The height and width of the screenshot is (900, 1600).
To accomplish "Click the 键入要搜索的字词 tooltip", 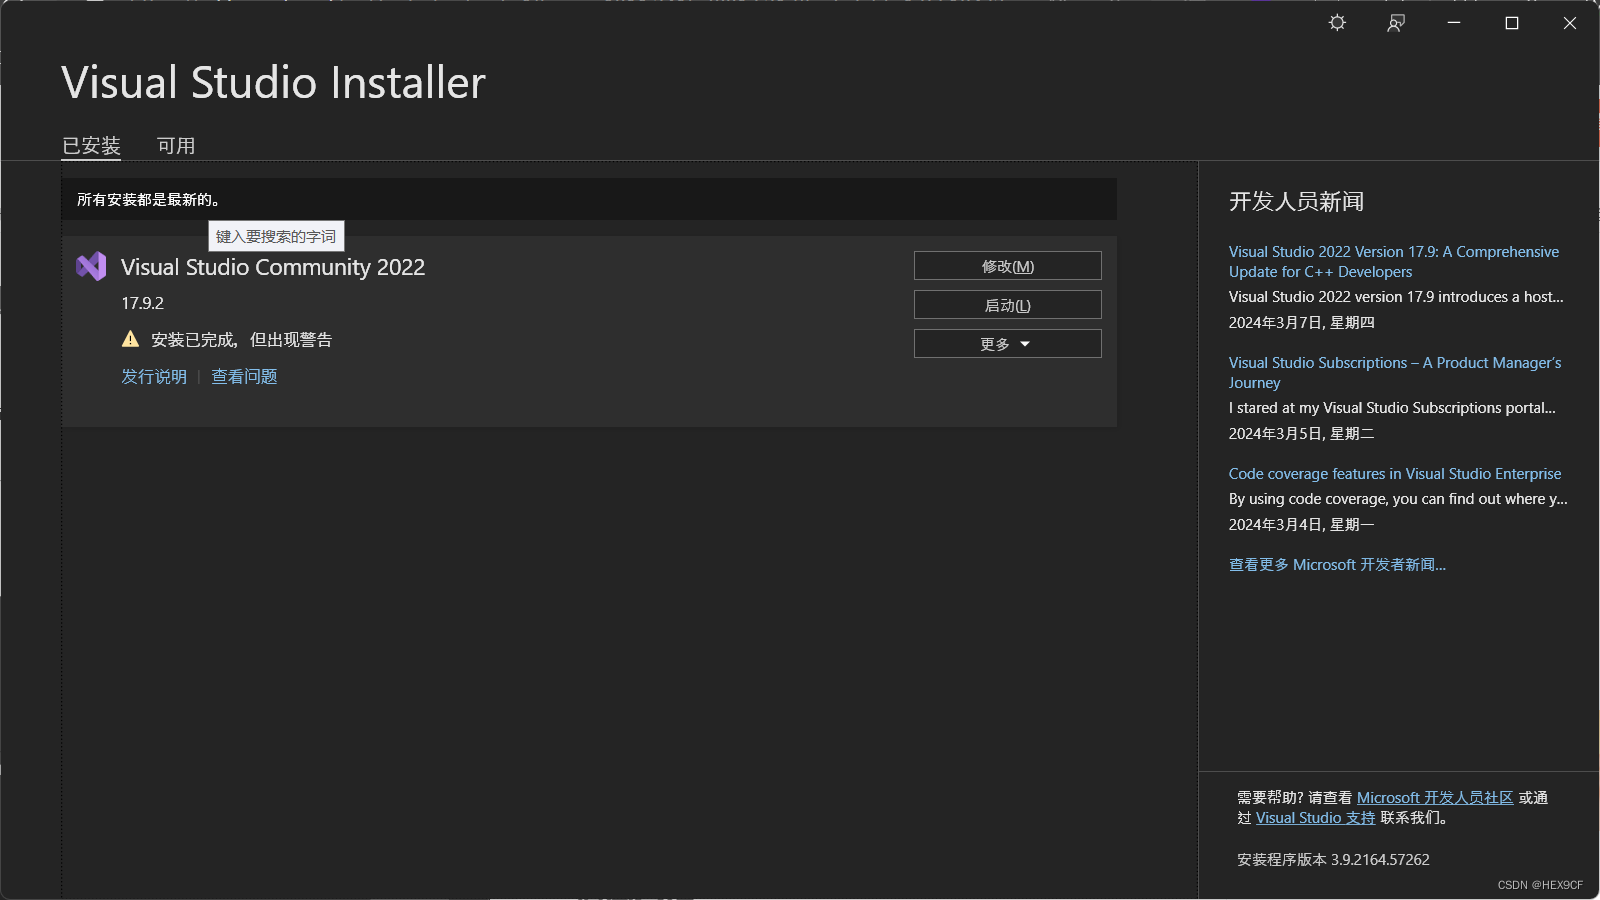I will [276, 236].
